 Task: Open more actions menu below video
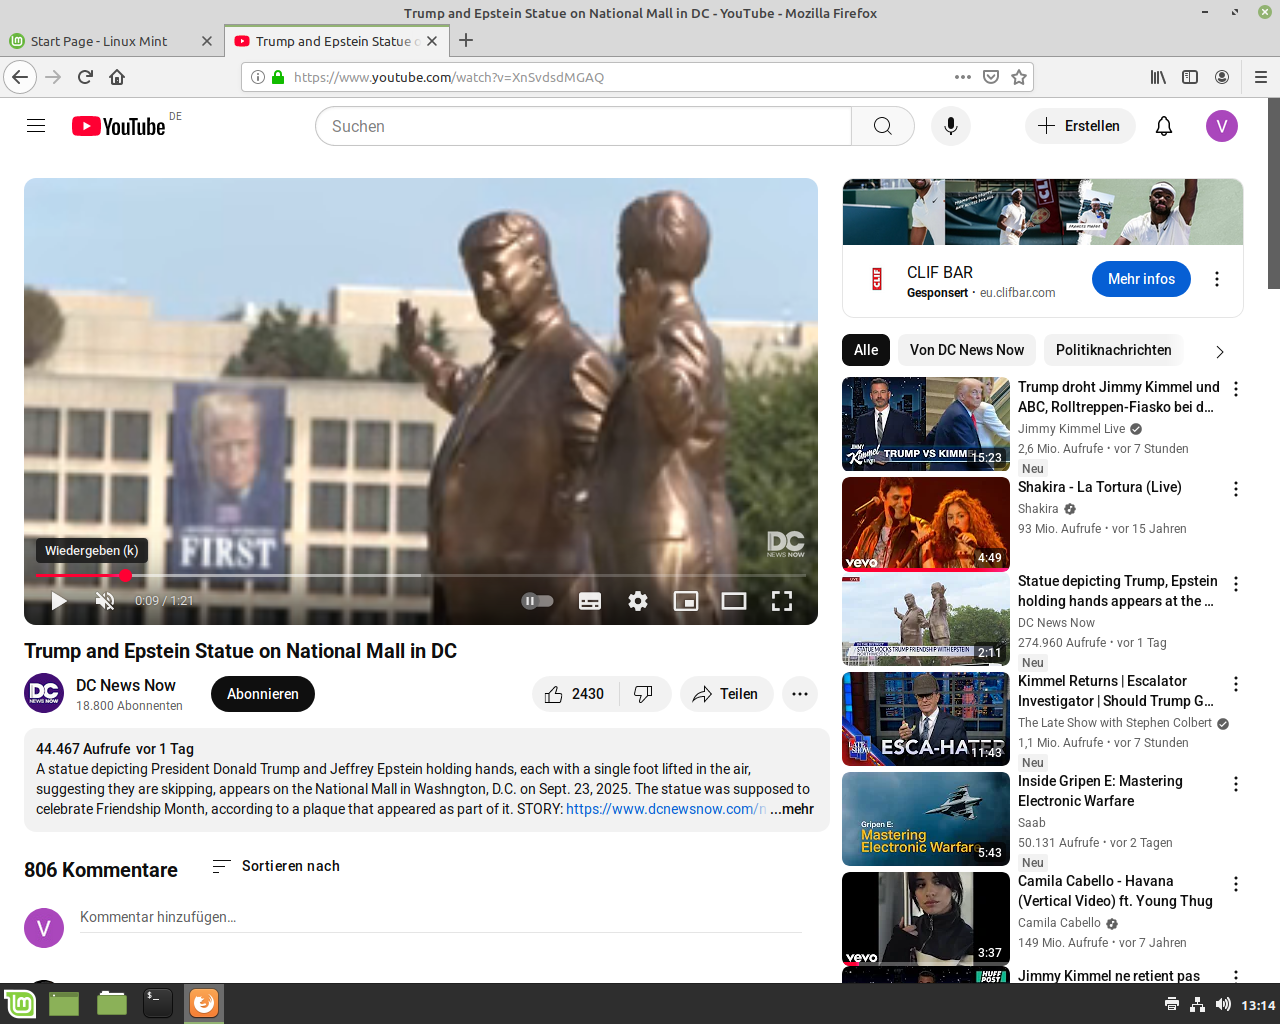pyautogui.click(x=800, y=694)
